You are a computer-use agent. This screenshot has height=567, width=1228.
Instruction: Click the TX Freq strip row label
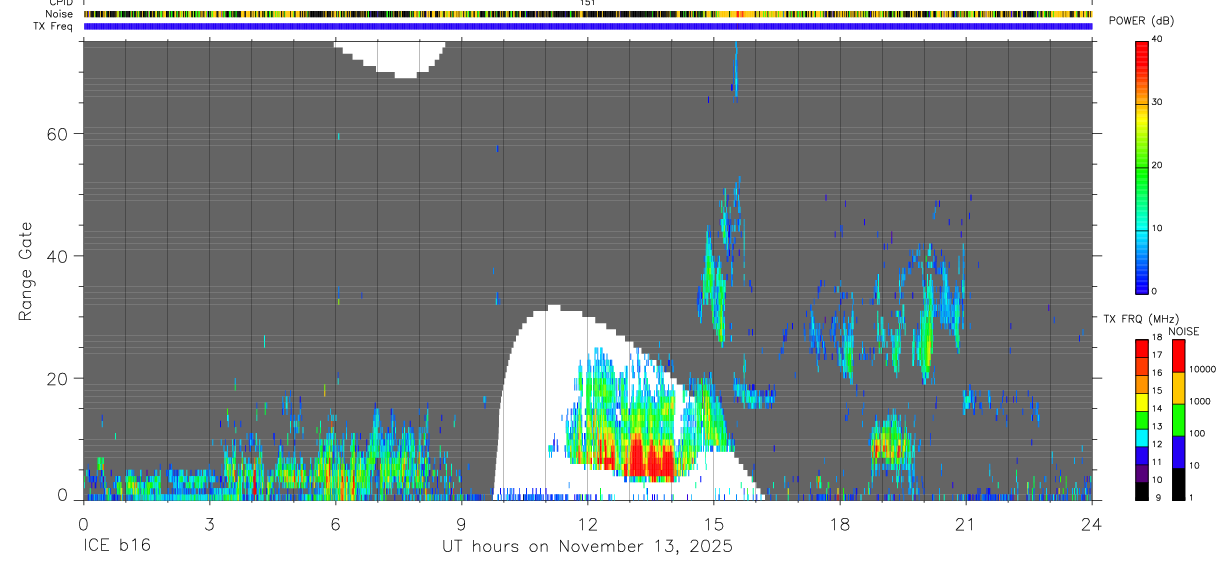(x=54, y=26)
